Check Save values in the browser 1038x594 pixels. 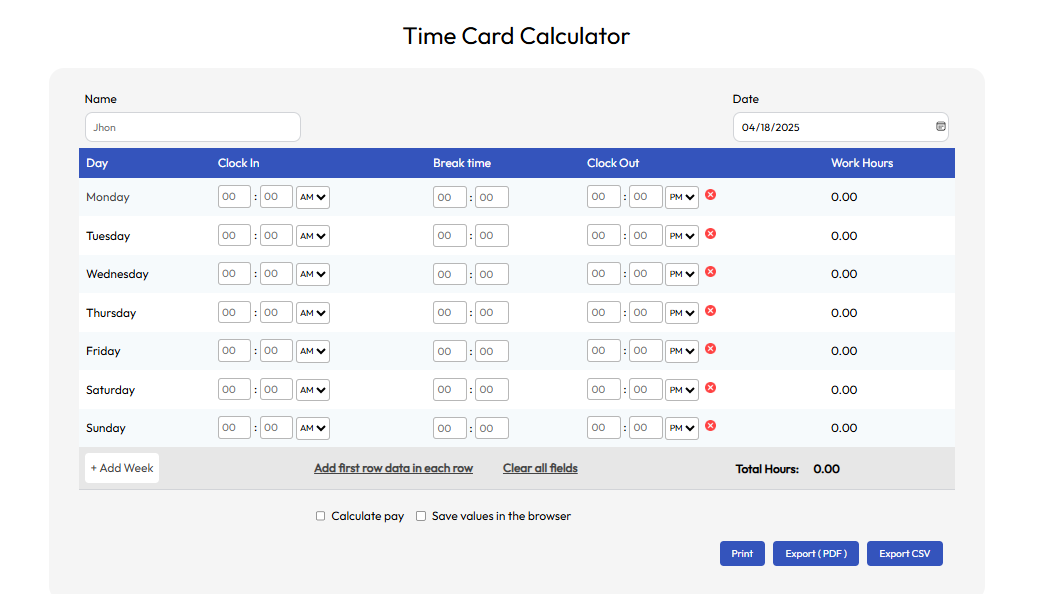pos(421,516)
